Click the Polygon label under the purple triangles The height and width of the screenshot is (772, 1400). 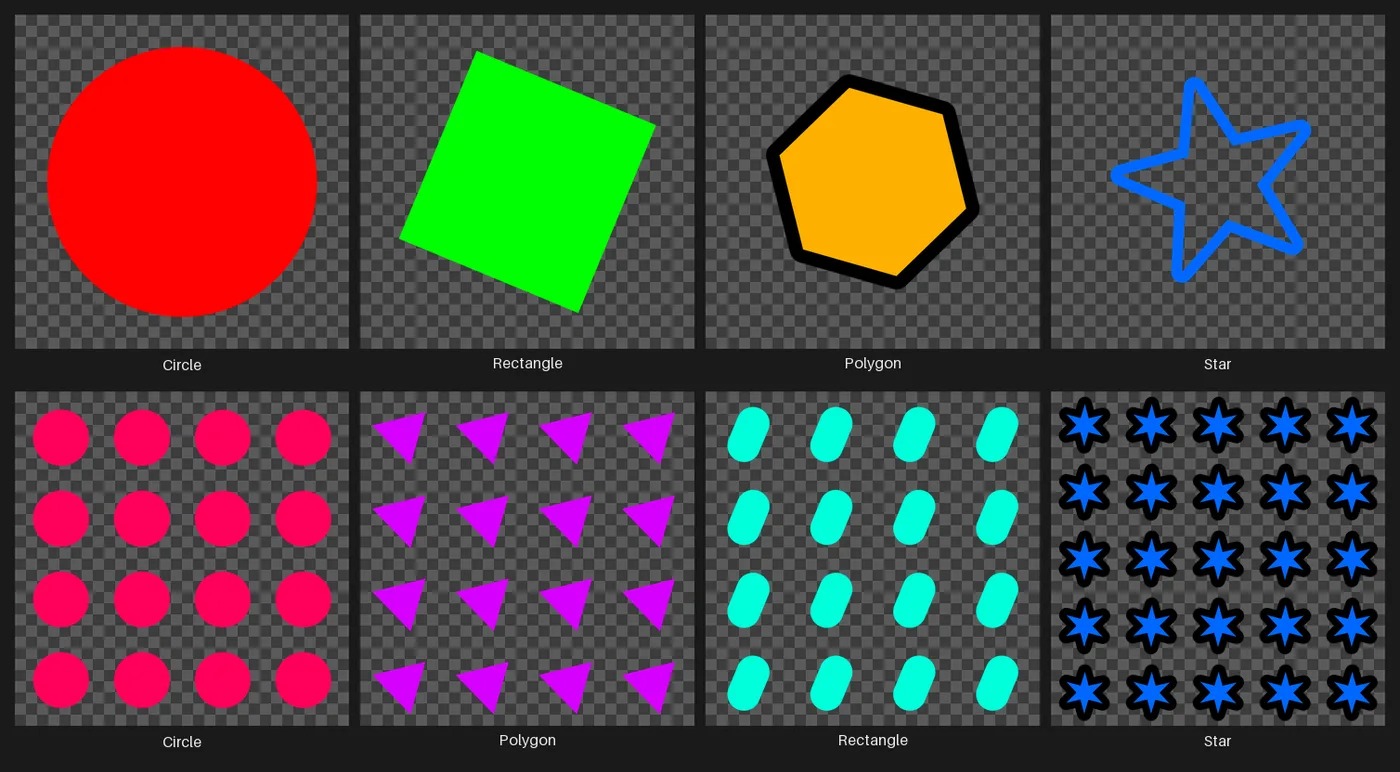pos(527,741)
